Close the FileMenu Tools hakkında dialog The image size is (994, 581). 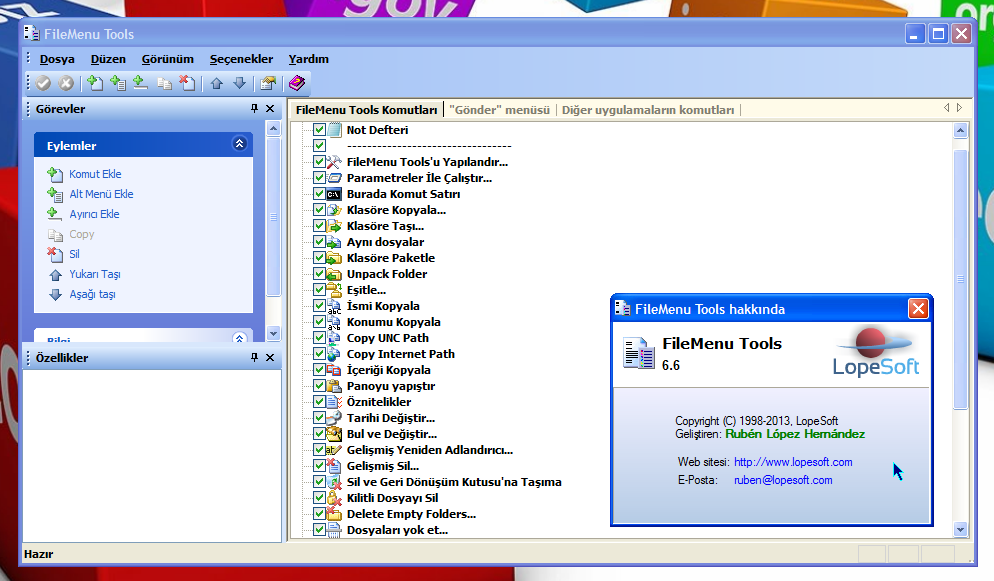[x=918, y=309]
